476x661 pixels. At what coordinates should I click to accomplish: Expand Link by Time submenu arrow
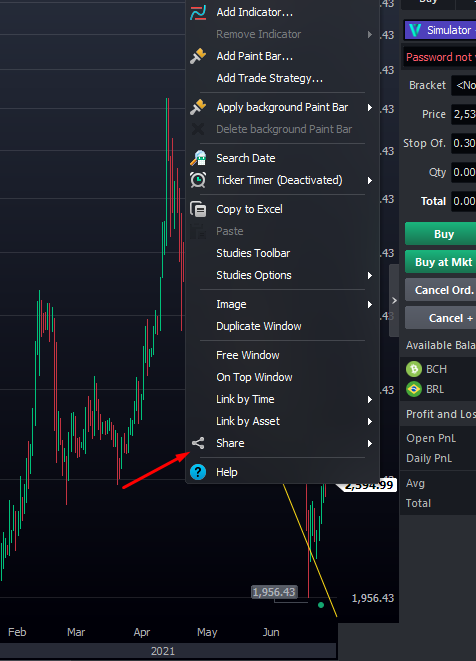pyautogui.click(x=370, y=399)
